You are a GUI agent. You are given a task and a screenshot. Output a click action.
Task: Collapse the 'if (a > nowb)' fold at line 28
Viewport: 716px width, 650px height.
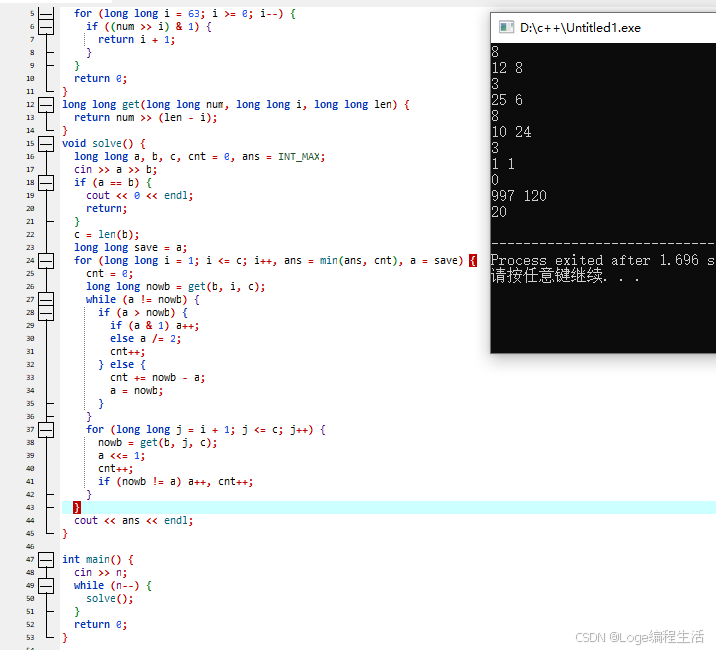click(x=46, y=313)
